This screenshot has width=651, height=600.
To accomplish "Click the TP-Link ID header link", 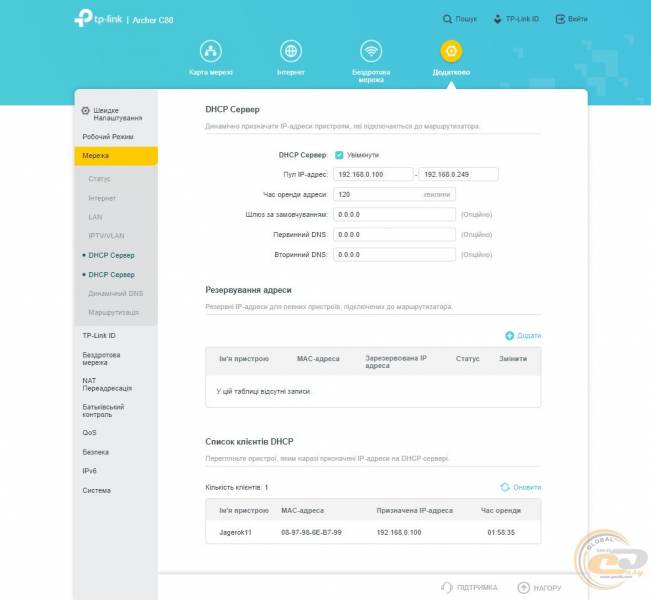I will (x=522, y=19).
